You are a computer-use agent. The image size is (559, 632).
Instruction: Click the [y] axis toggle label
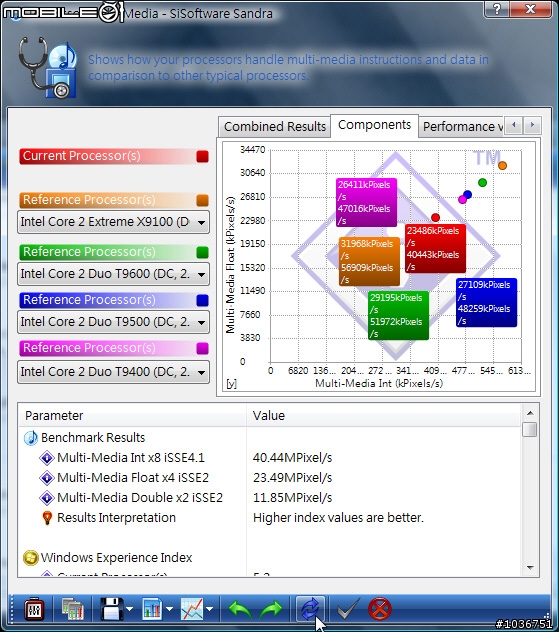pos(231,383)
